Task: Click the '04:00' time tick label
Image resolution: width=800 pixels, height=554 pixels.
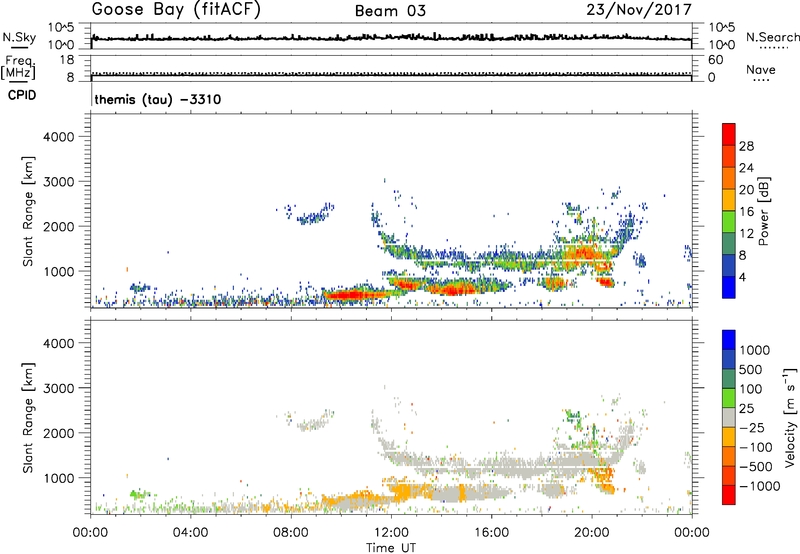Action: [190, 533]
